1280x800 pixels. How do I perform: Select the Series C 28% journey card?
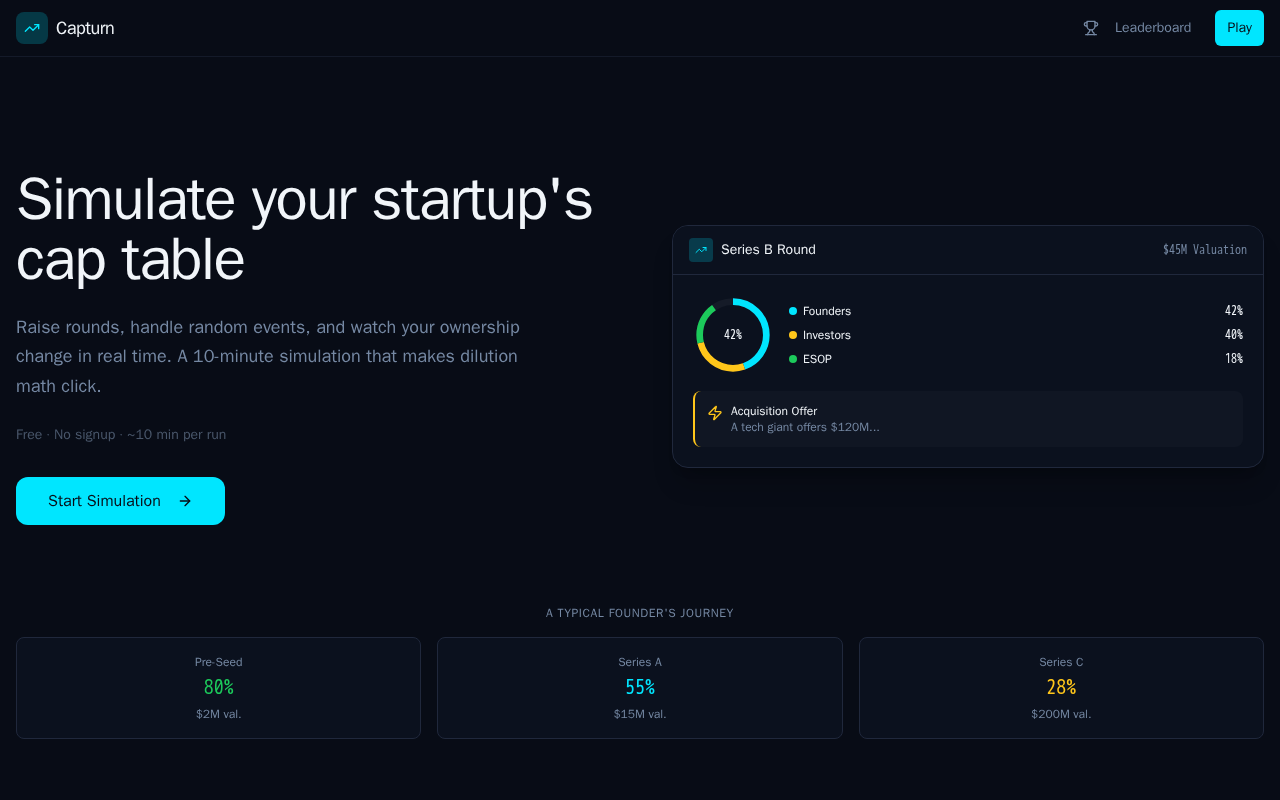click(x=1061, y=688)
